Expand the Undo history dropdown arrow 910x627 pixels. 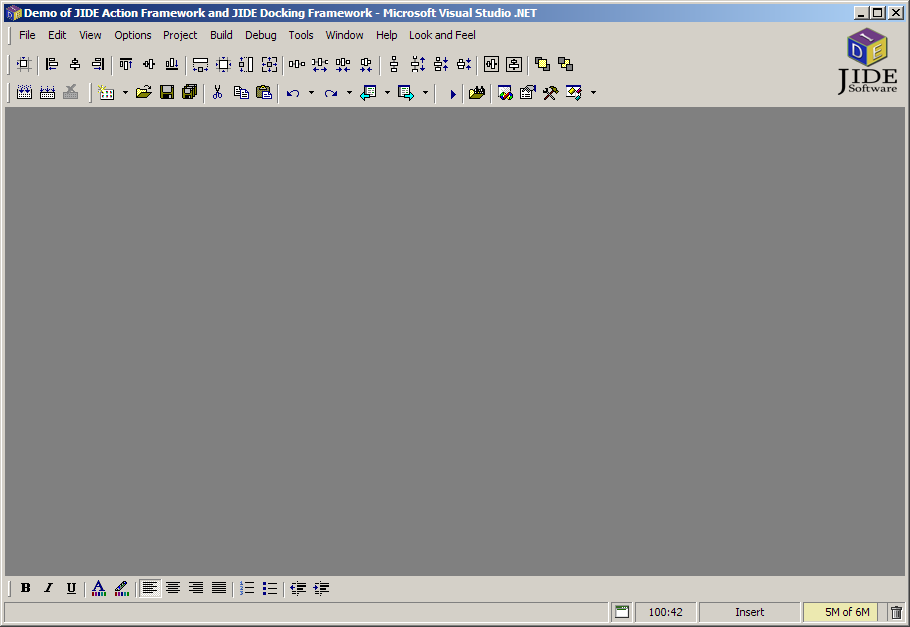pos(311,92)
